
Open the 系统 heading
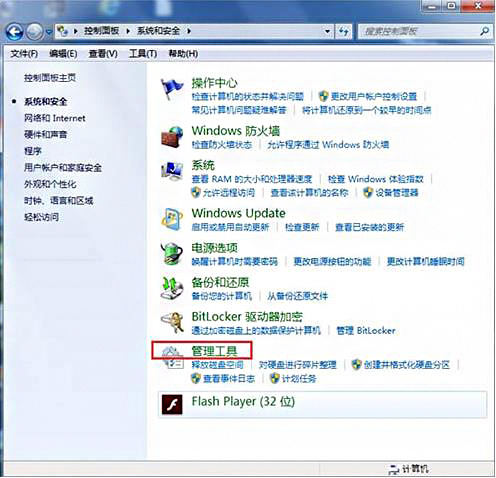point(203,165)
